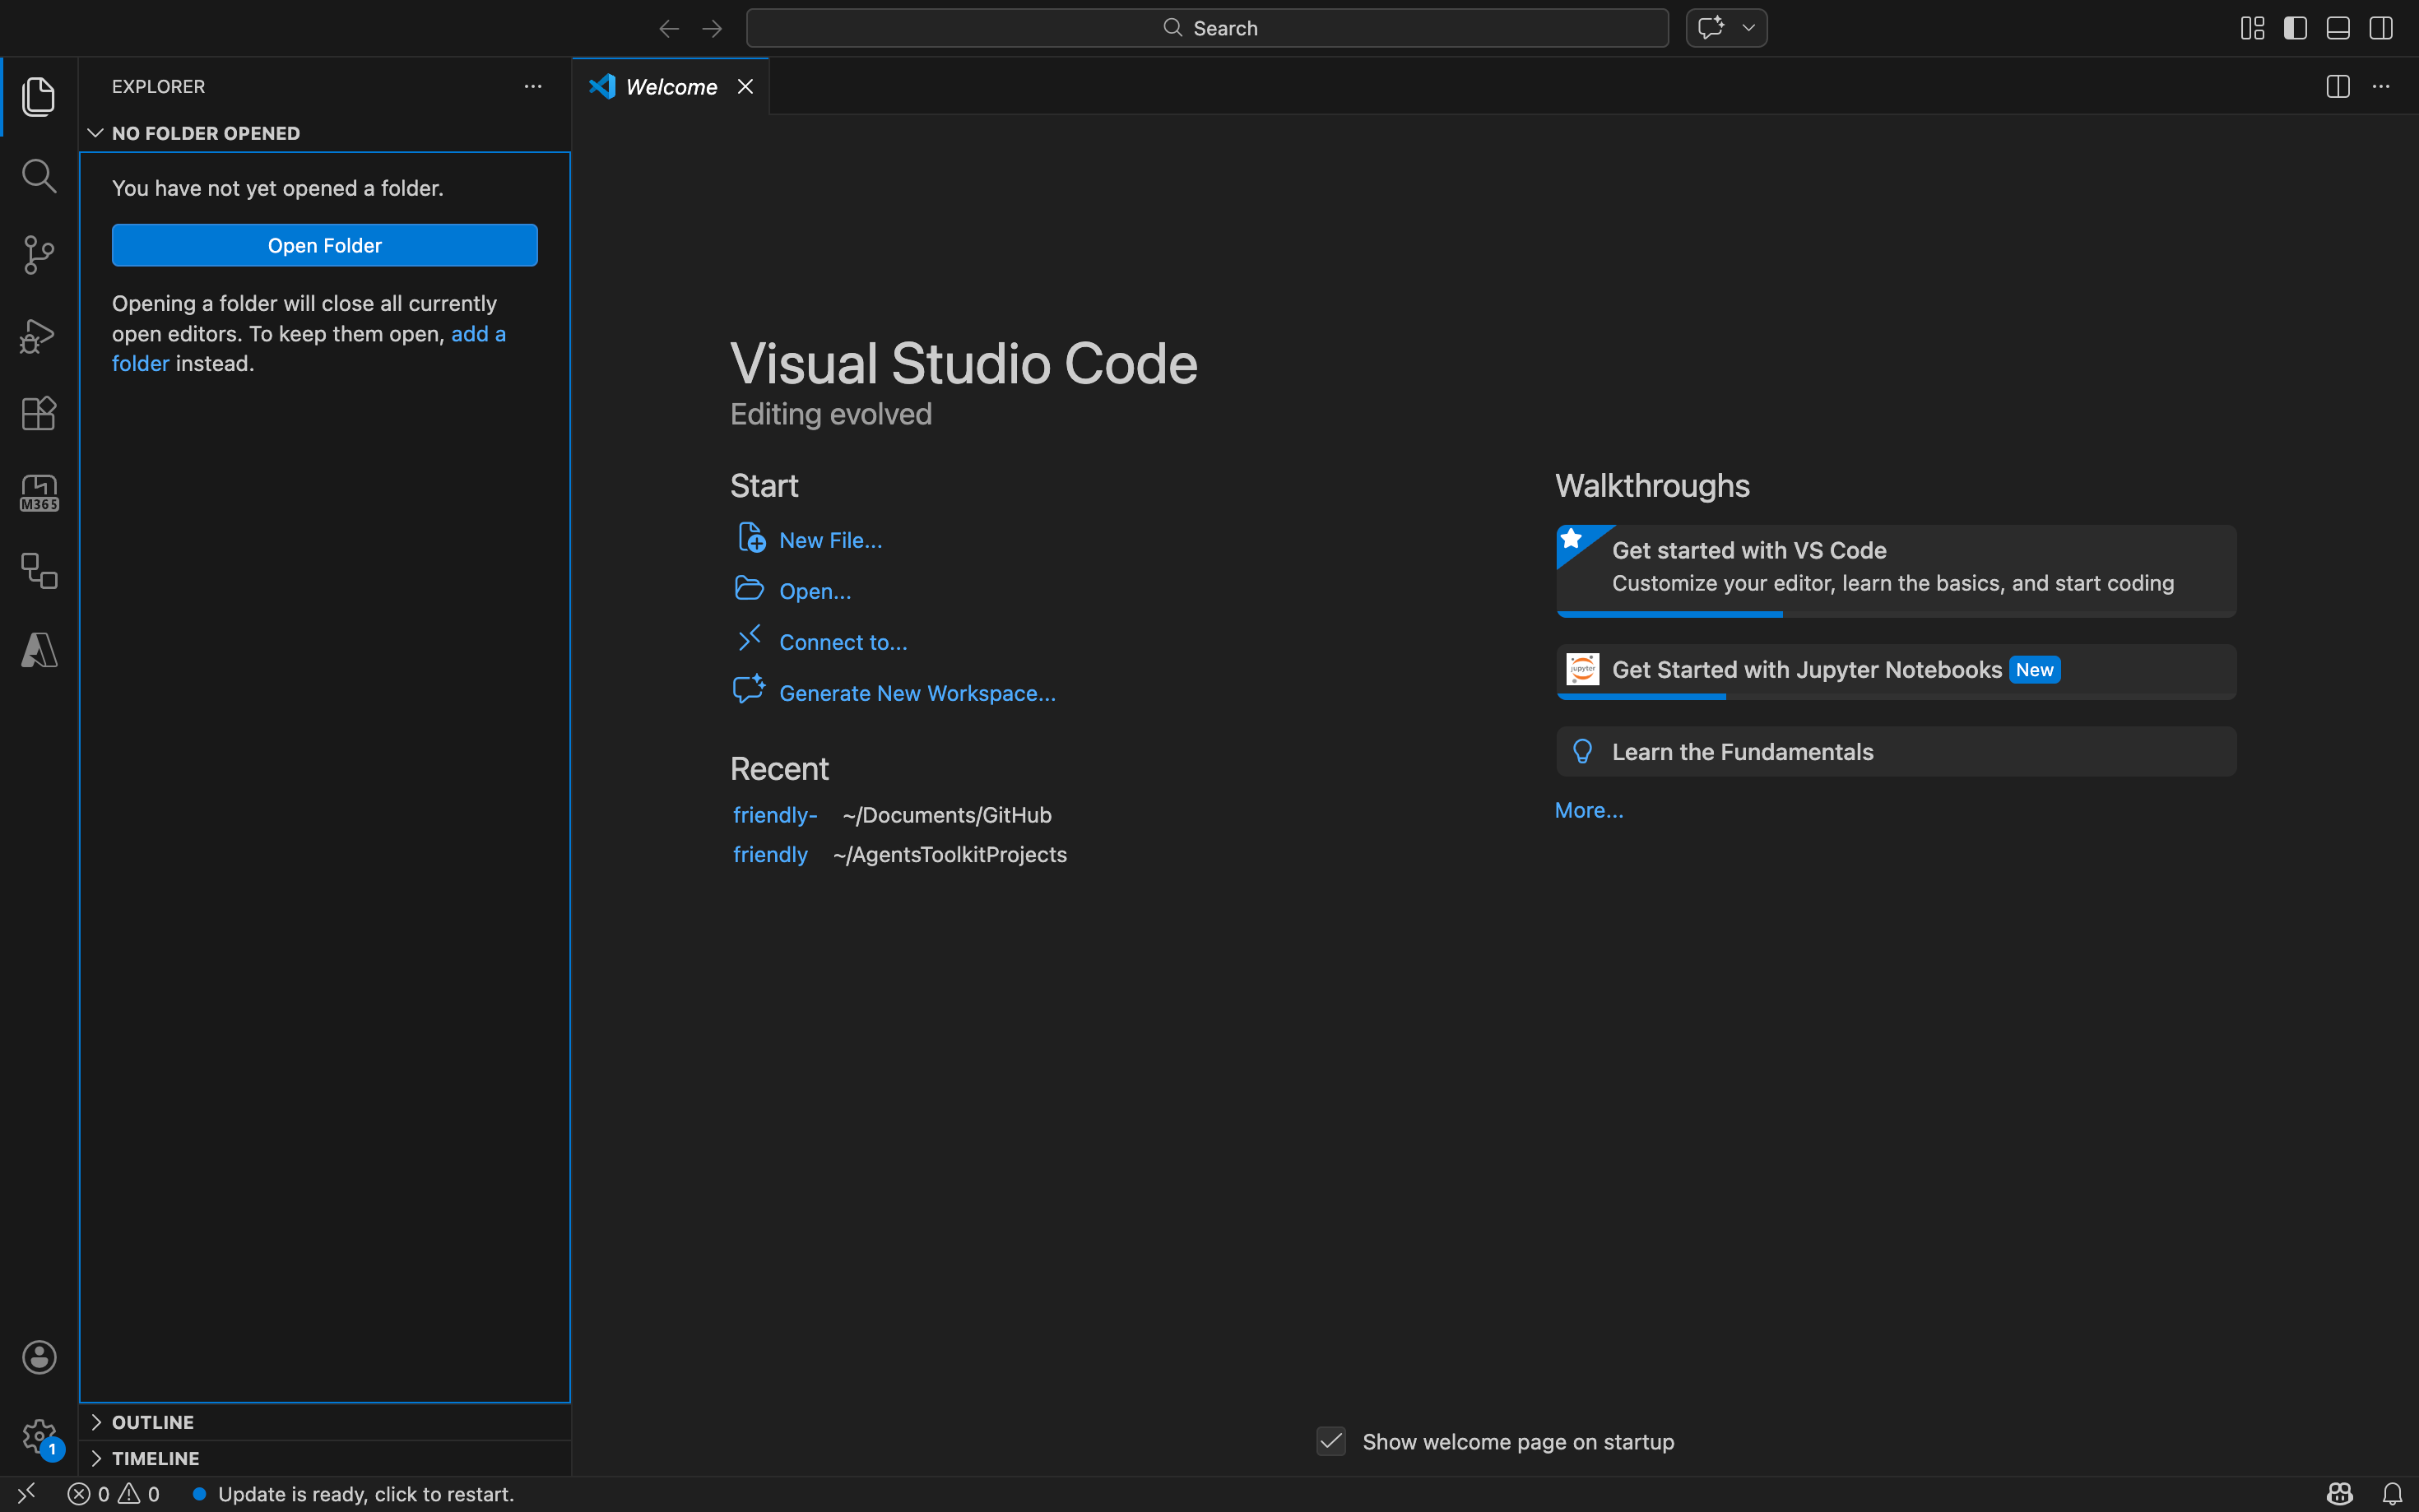This screenshot has width=2419, height=1512.
Task: Click the blue Open Folder button
Action: tap(324, 245)
